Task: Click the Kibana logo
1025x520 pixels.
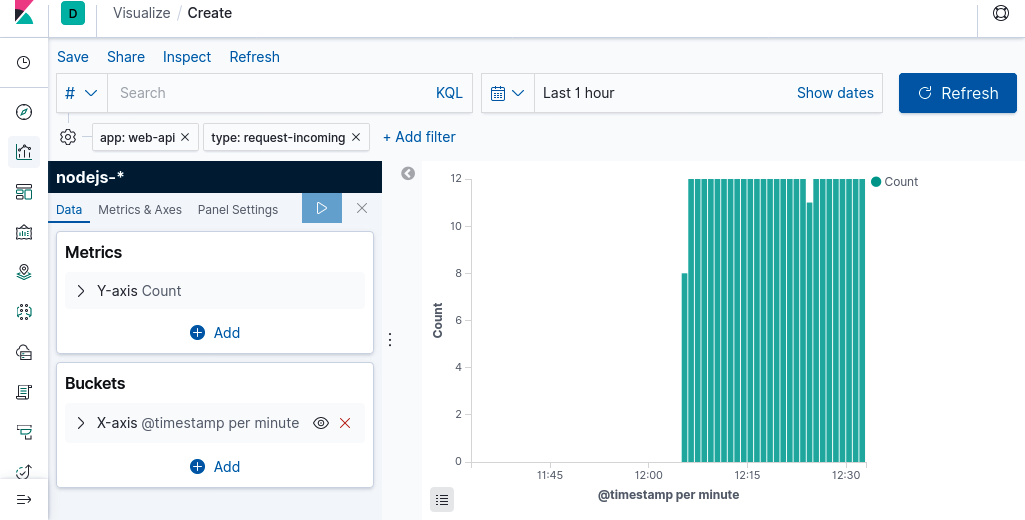Action: pyautogui.click(x=24, y=13)
